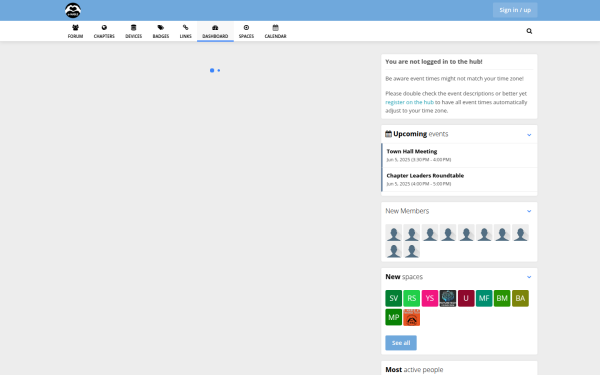Open the Calendar page
The width and height of the screenshot is (600, 375).
276,31
